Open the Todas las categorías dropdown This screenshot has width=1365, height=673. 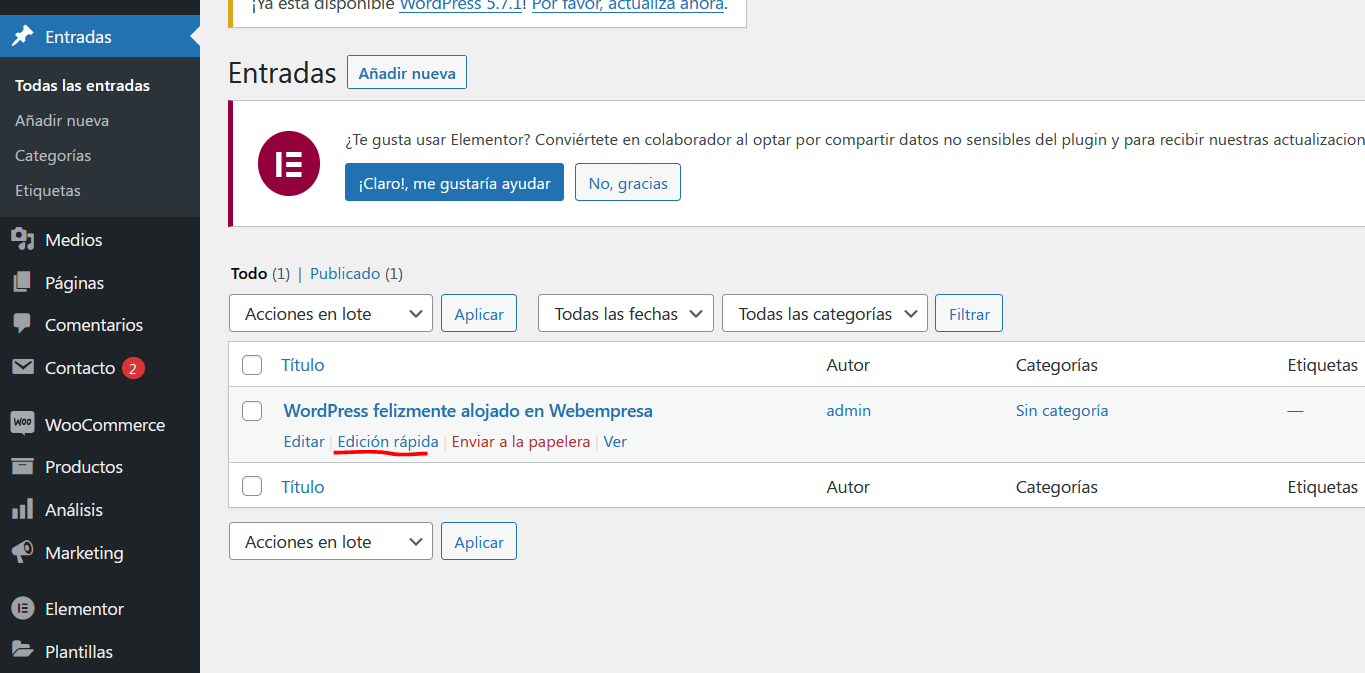point(825,313)
